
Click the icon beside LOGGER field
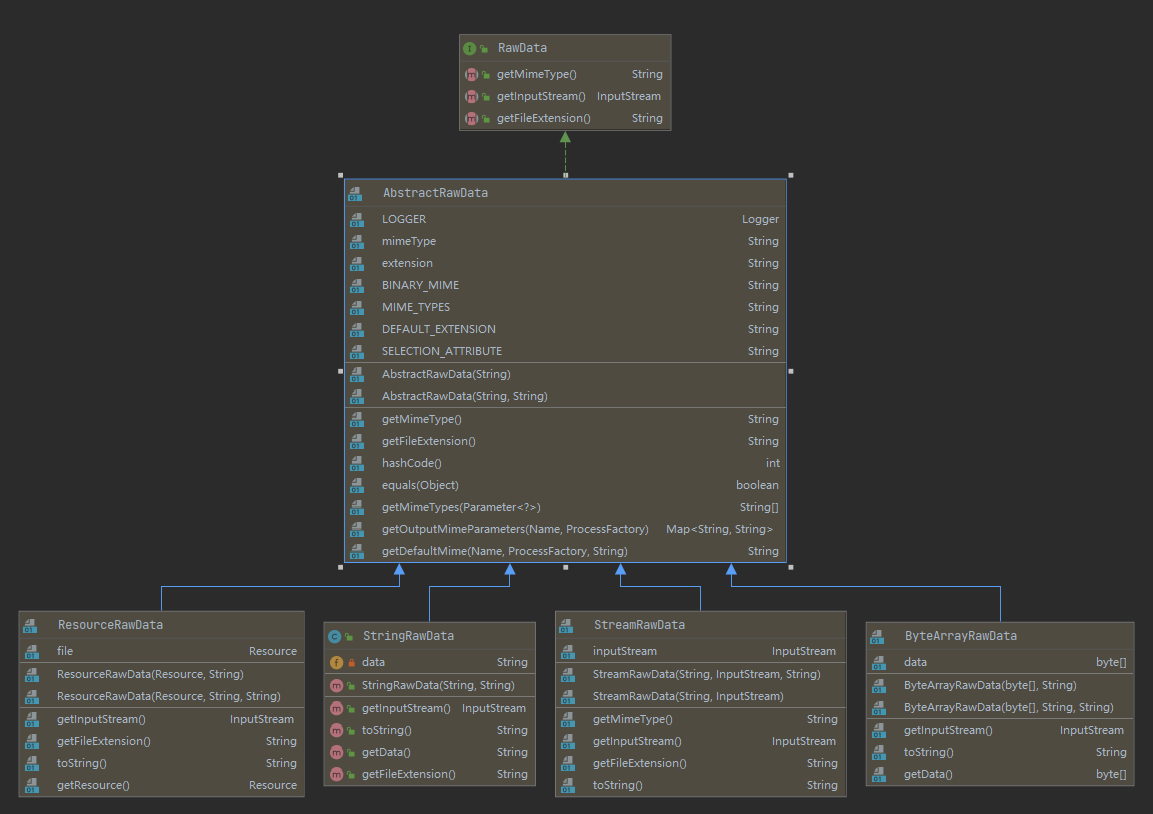pyautogui.click(x=355, y=219)
